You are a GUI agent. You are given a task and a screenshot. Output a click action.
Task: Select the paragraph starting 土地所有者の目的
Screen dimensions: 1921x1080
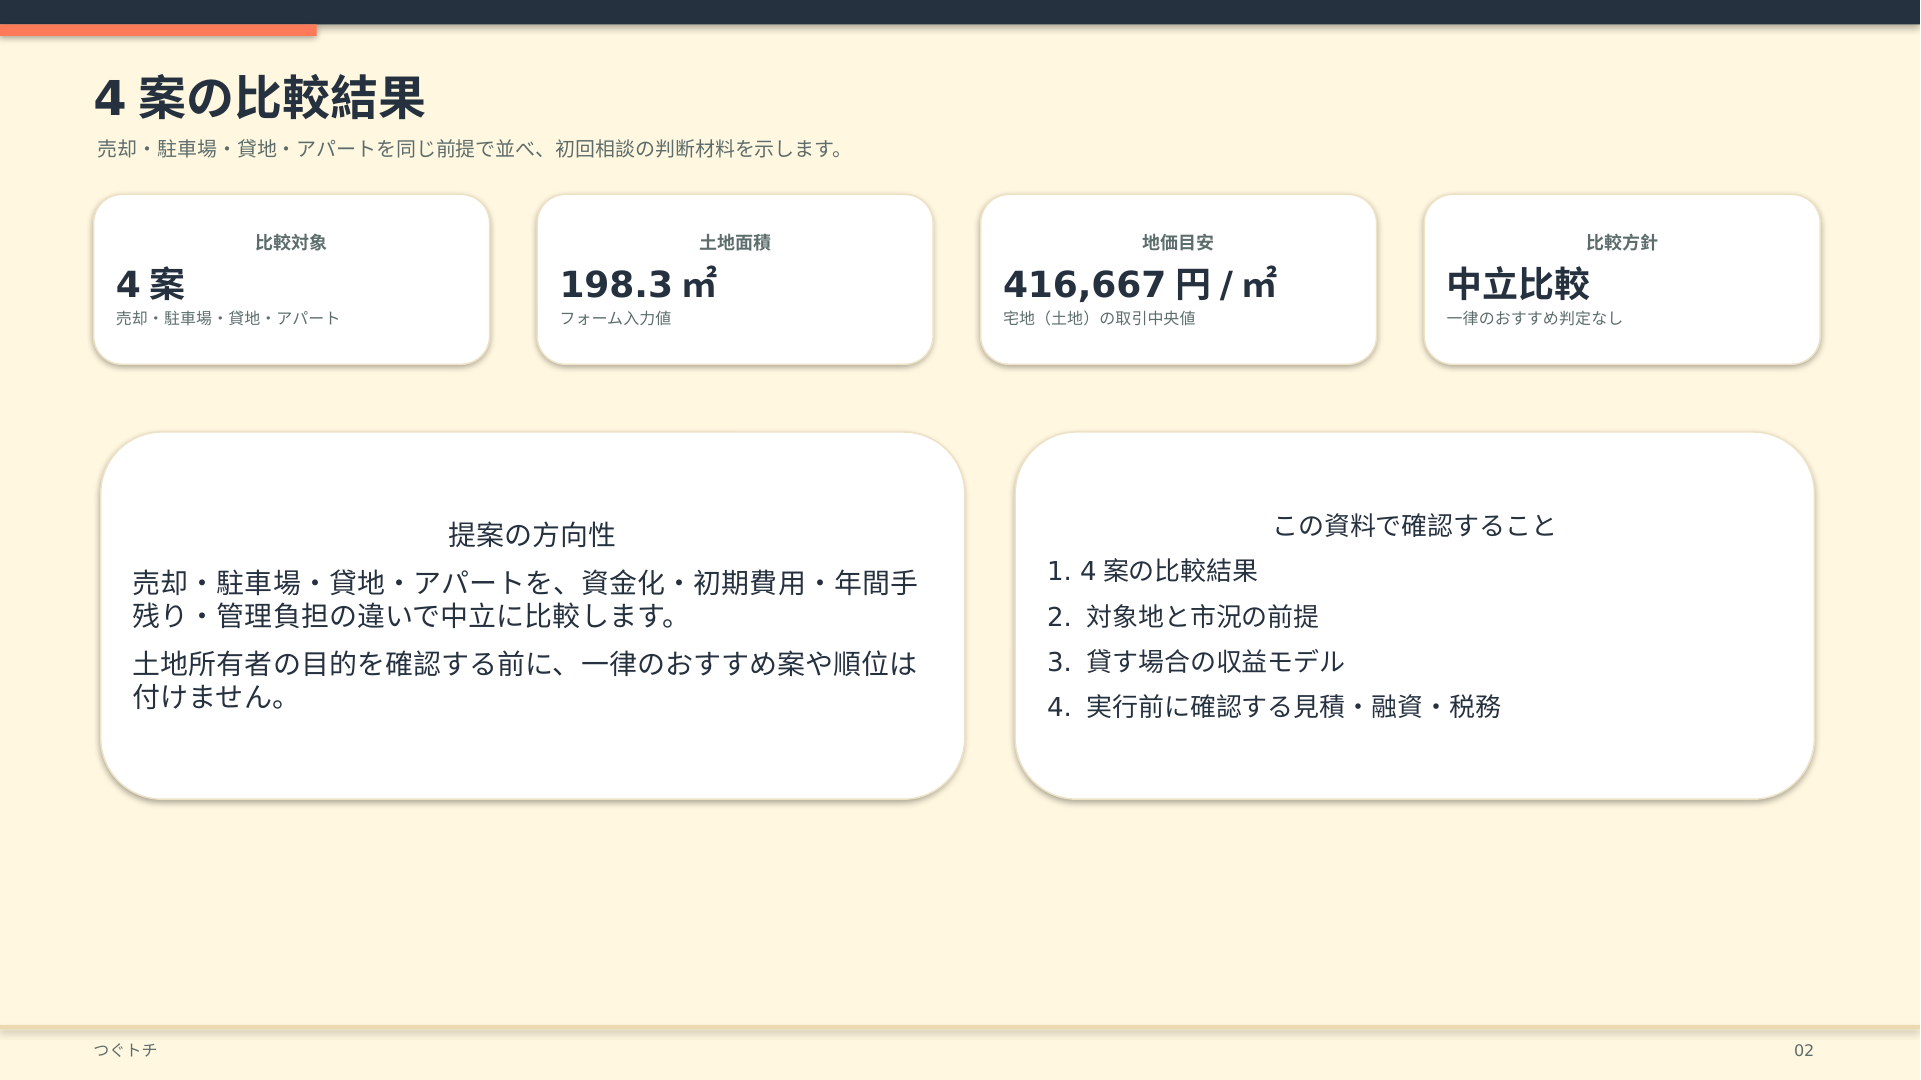click(x=525, y=680)
